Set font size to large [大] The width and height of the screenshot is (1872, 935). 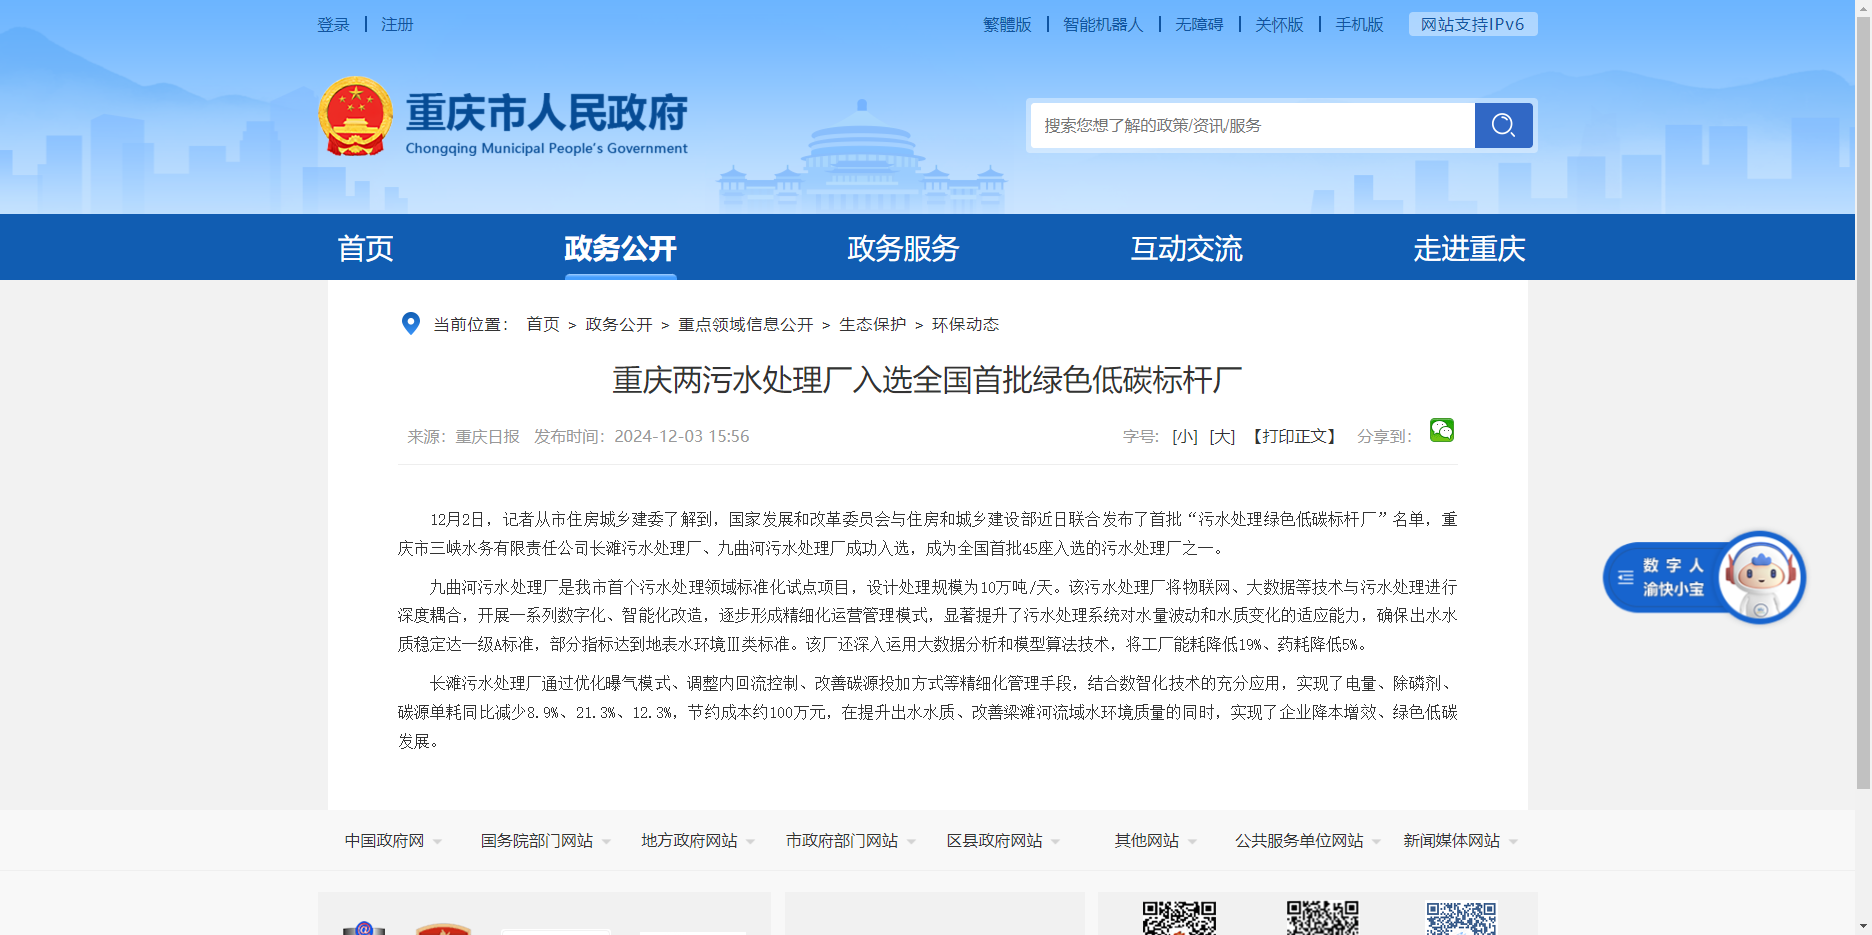point(1222,437)
